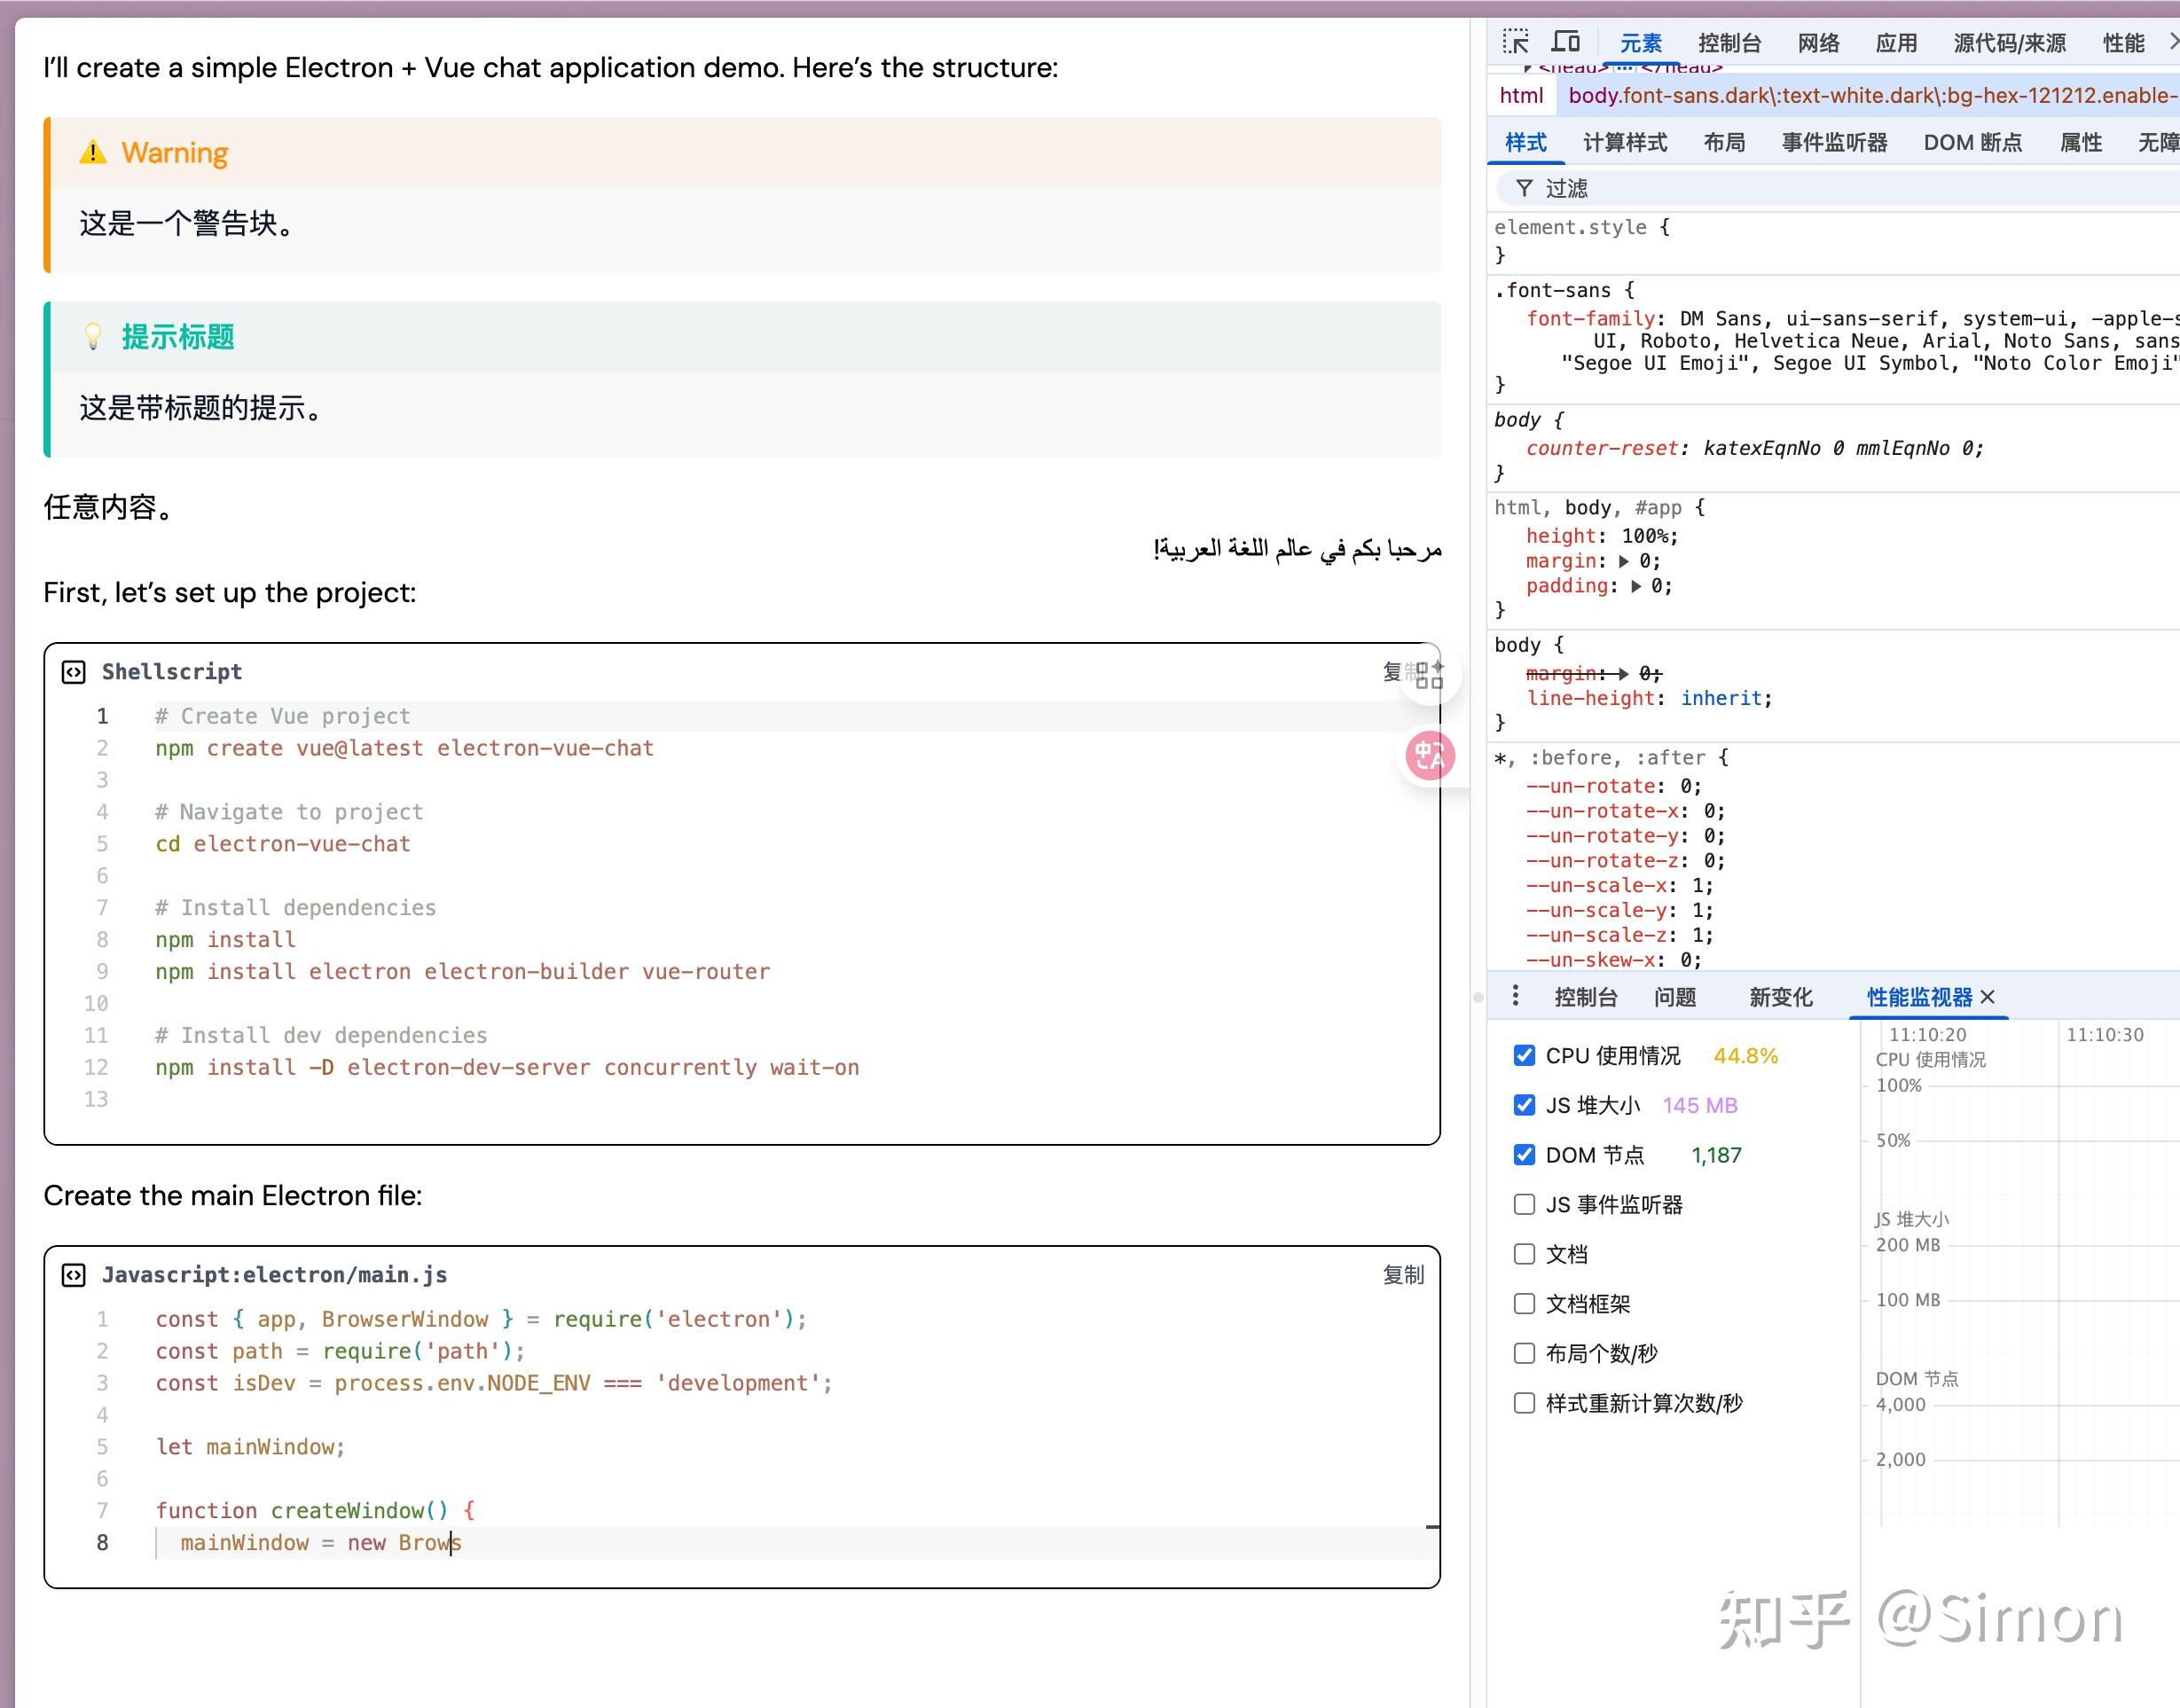Expand the margin property in the html,body,#app rule
This screenshot has height=1708, width=2180.
(1624, 561)
